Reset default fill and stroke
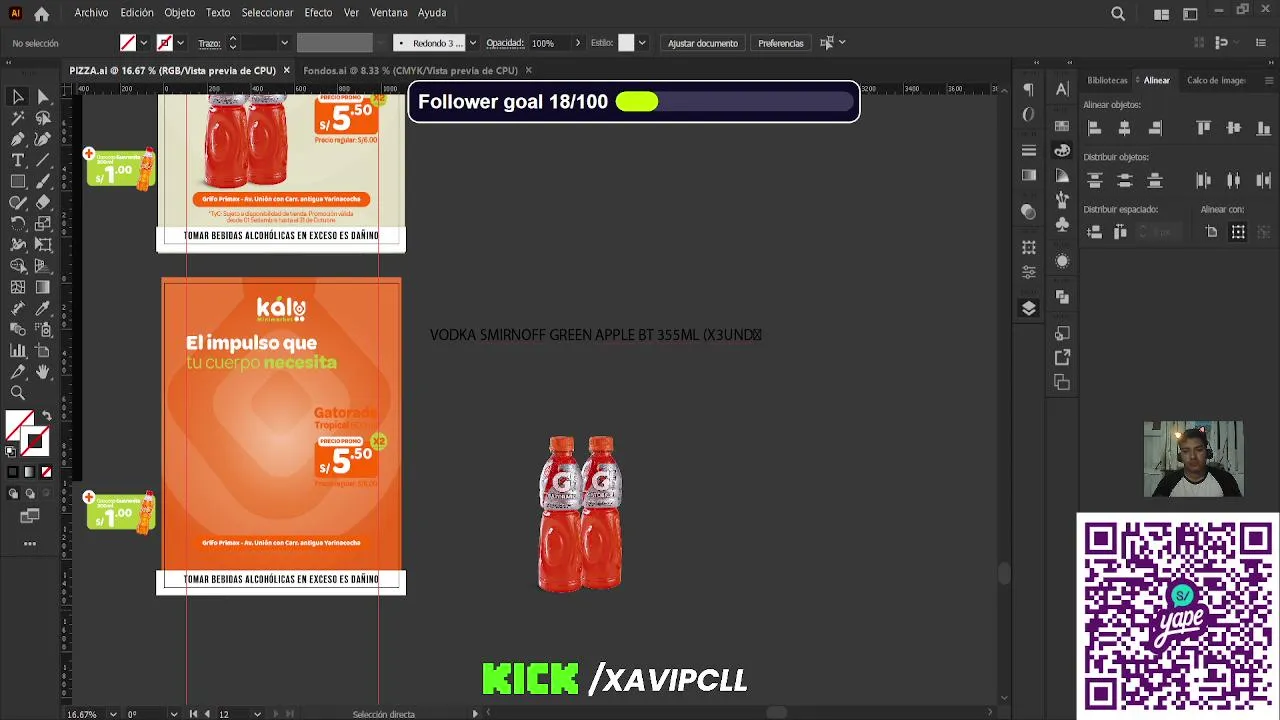This screenshot has height=720, width=1280. [x=11, y=451]
